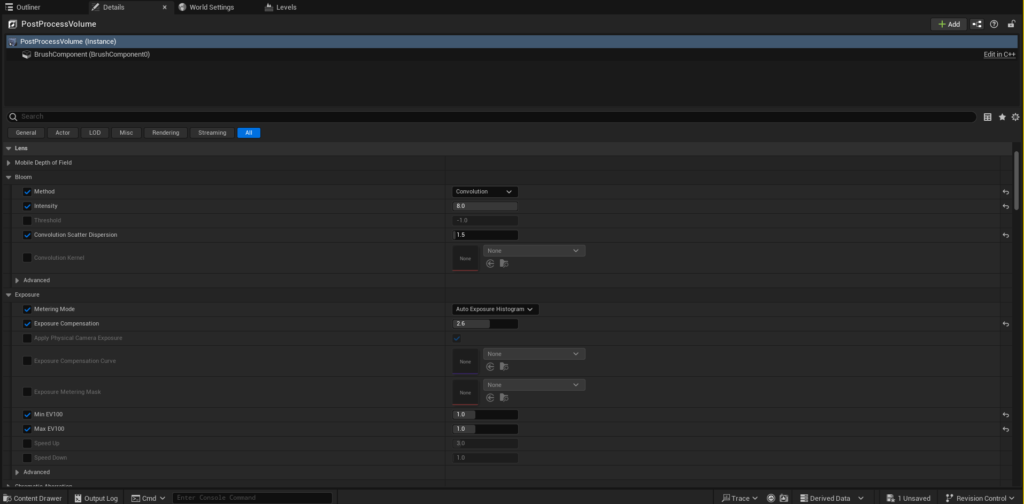Open Convolution Kernel asset None dropdown
Screen dimensions: 1024x504
pos(534,251)
